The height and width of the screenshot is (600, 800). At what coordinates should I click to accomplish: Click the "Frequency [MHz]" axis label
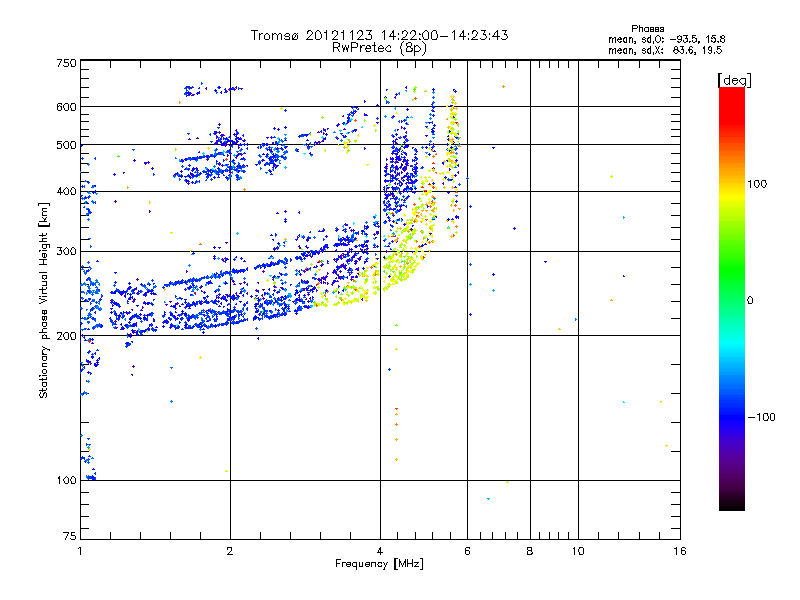tap(379, 564)
